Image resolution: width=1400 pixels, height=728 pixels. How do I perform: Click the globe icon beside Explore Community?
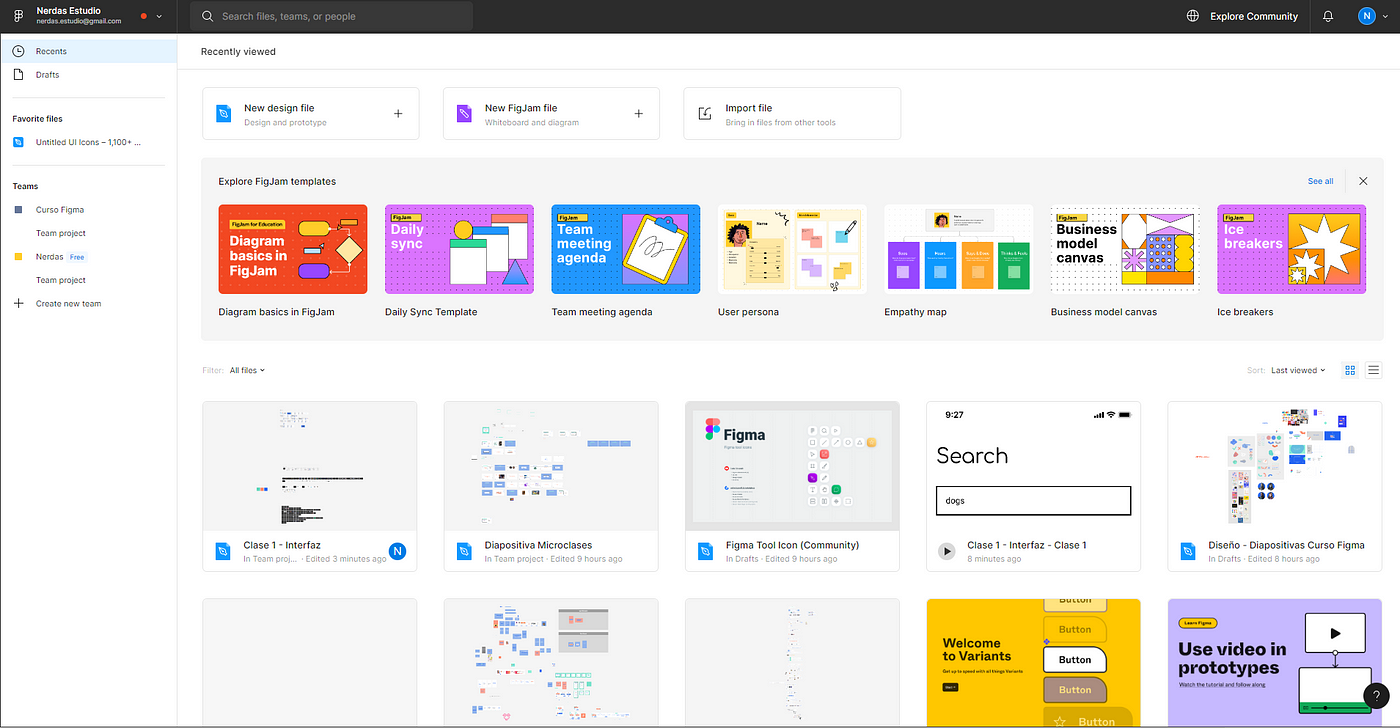(1192, 16)
